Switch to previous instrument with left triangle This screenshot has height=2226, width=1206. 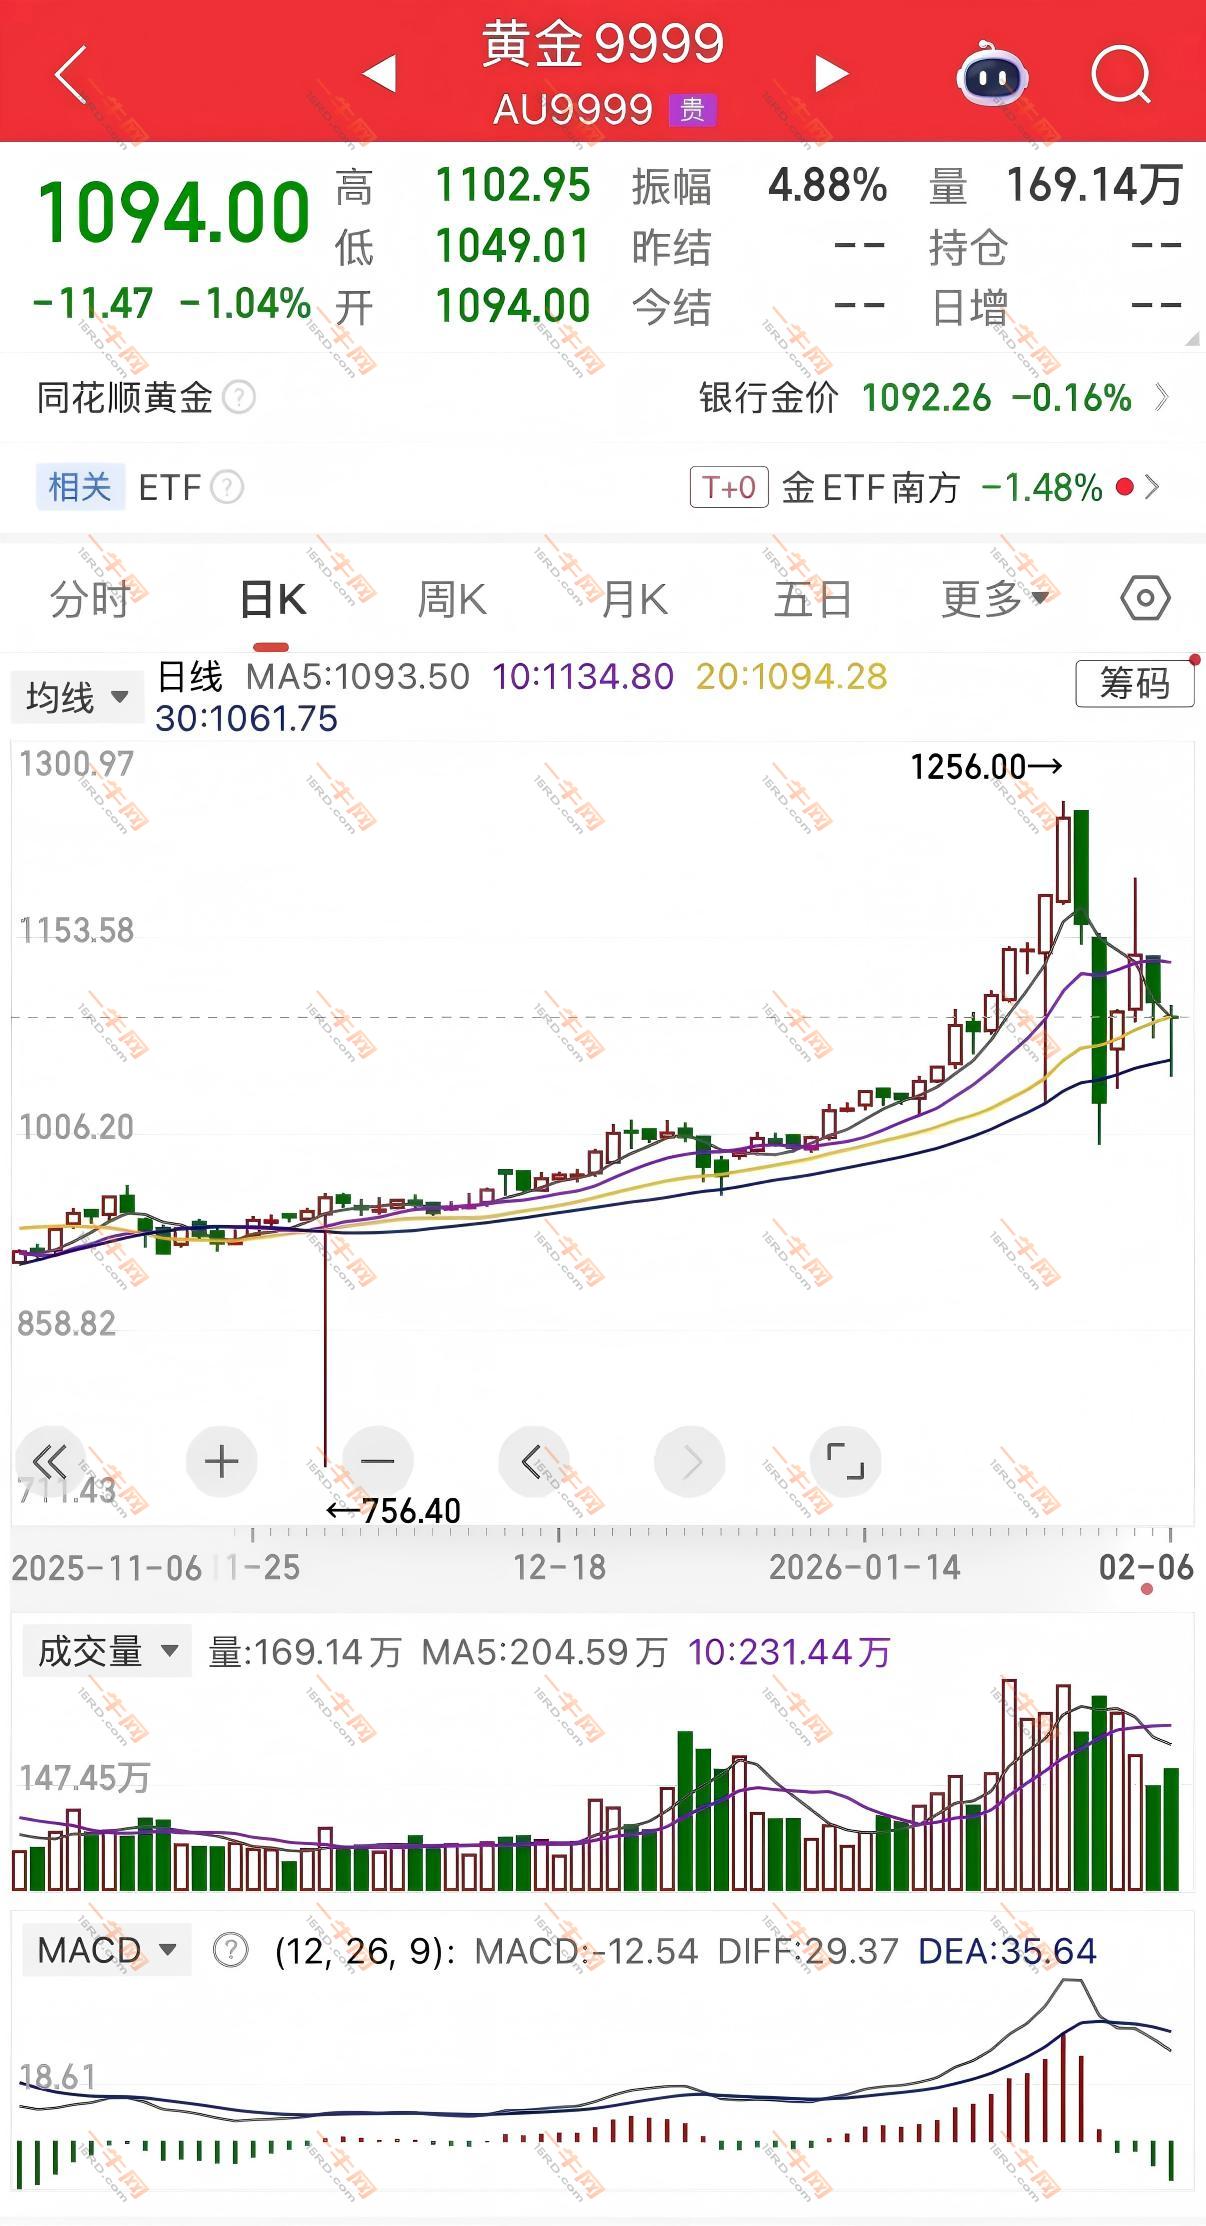pos(380,73)
